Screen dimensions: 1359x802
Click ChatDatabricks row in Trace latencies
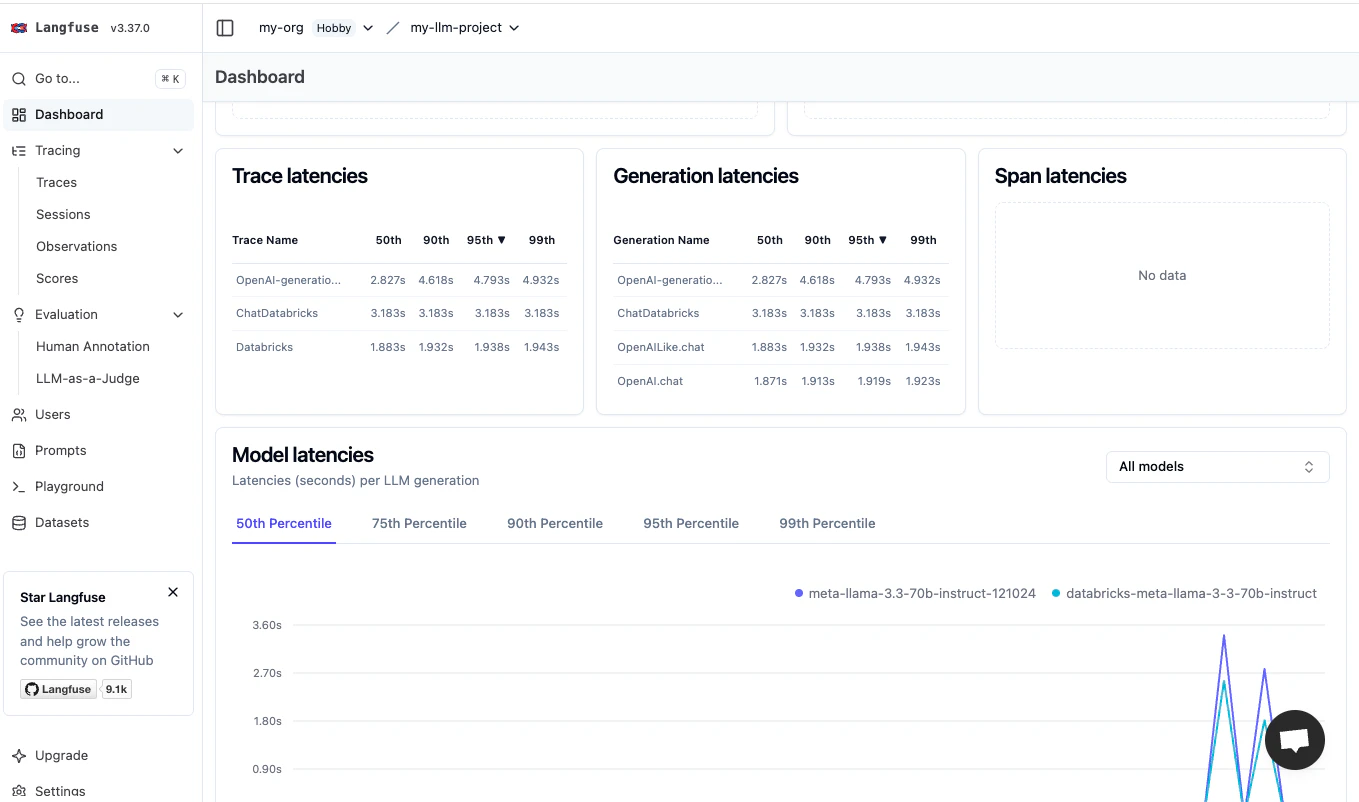399,314
